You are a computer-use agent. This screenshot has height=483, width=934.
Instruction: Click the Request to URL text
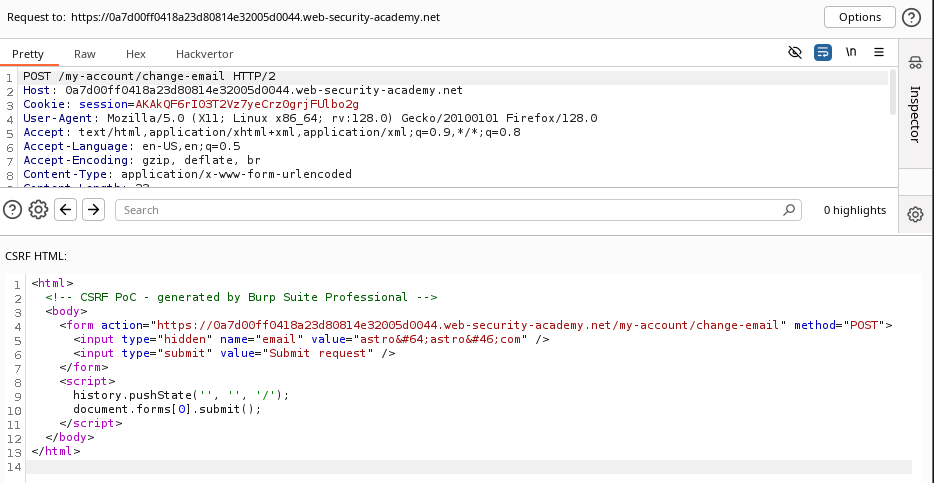(x=256, y=17)
